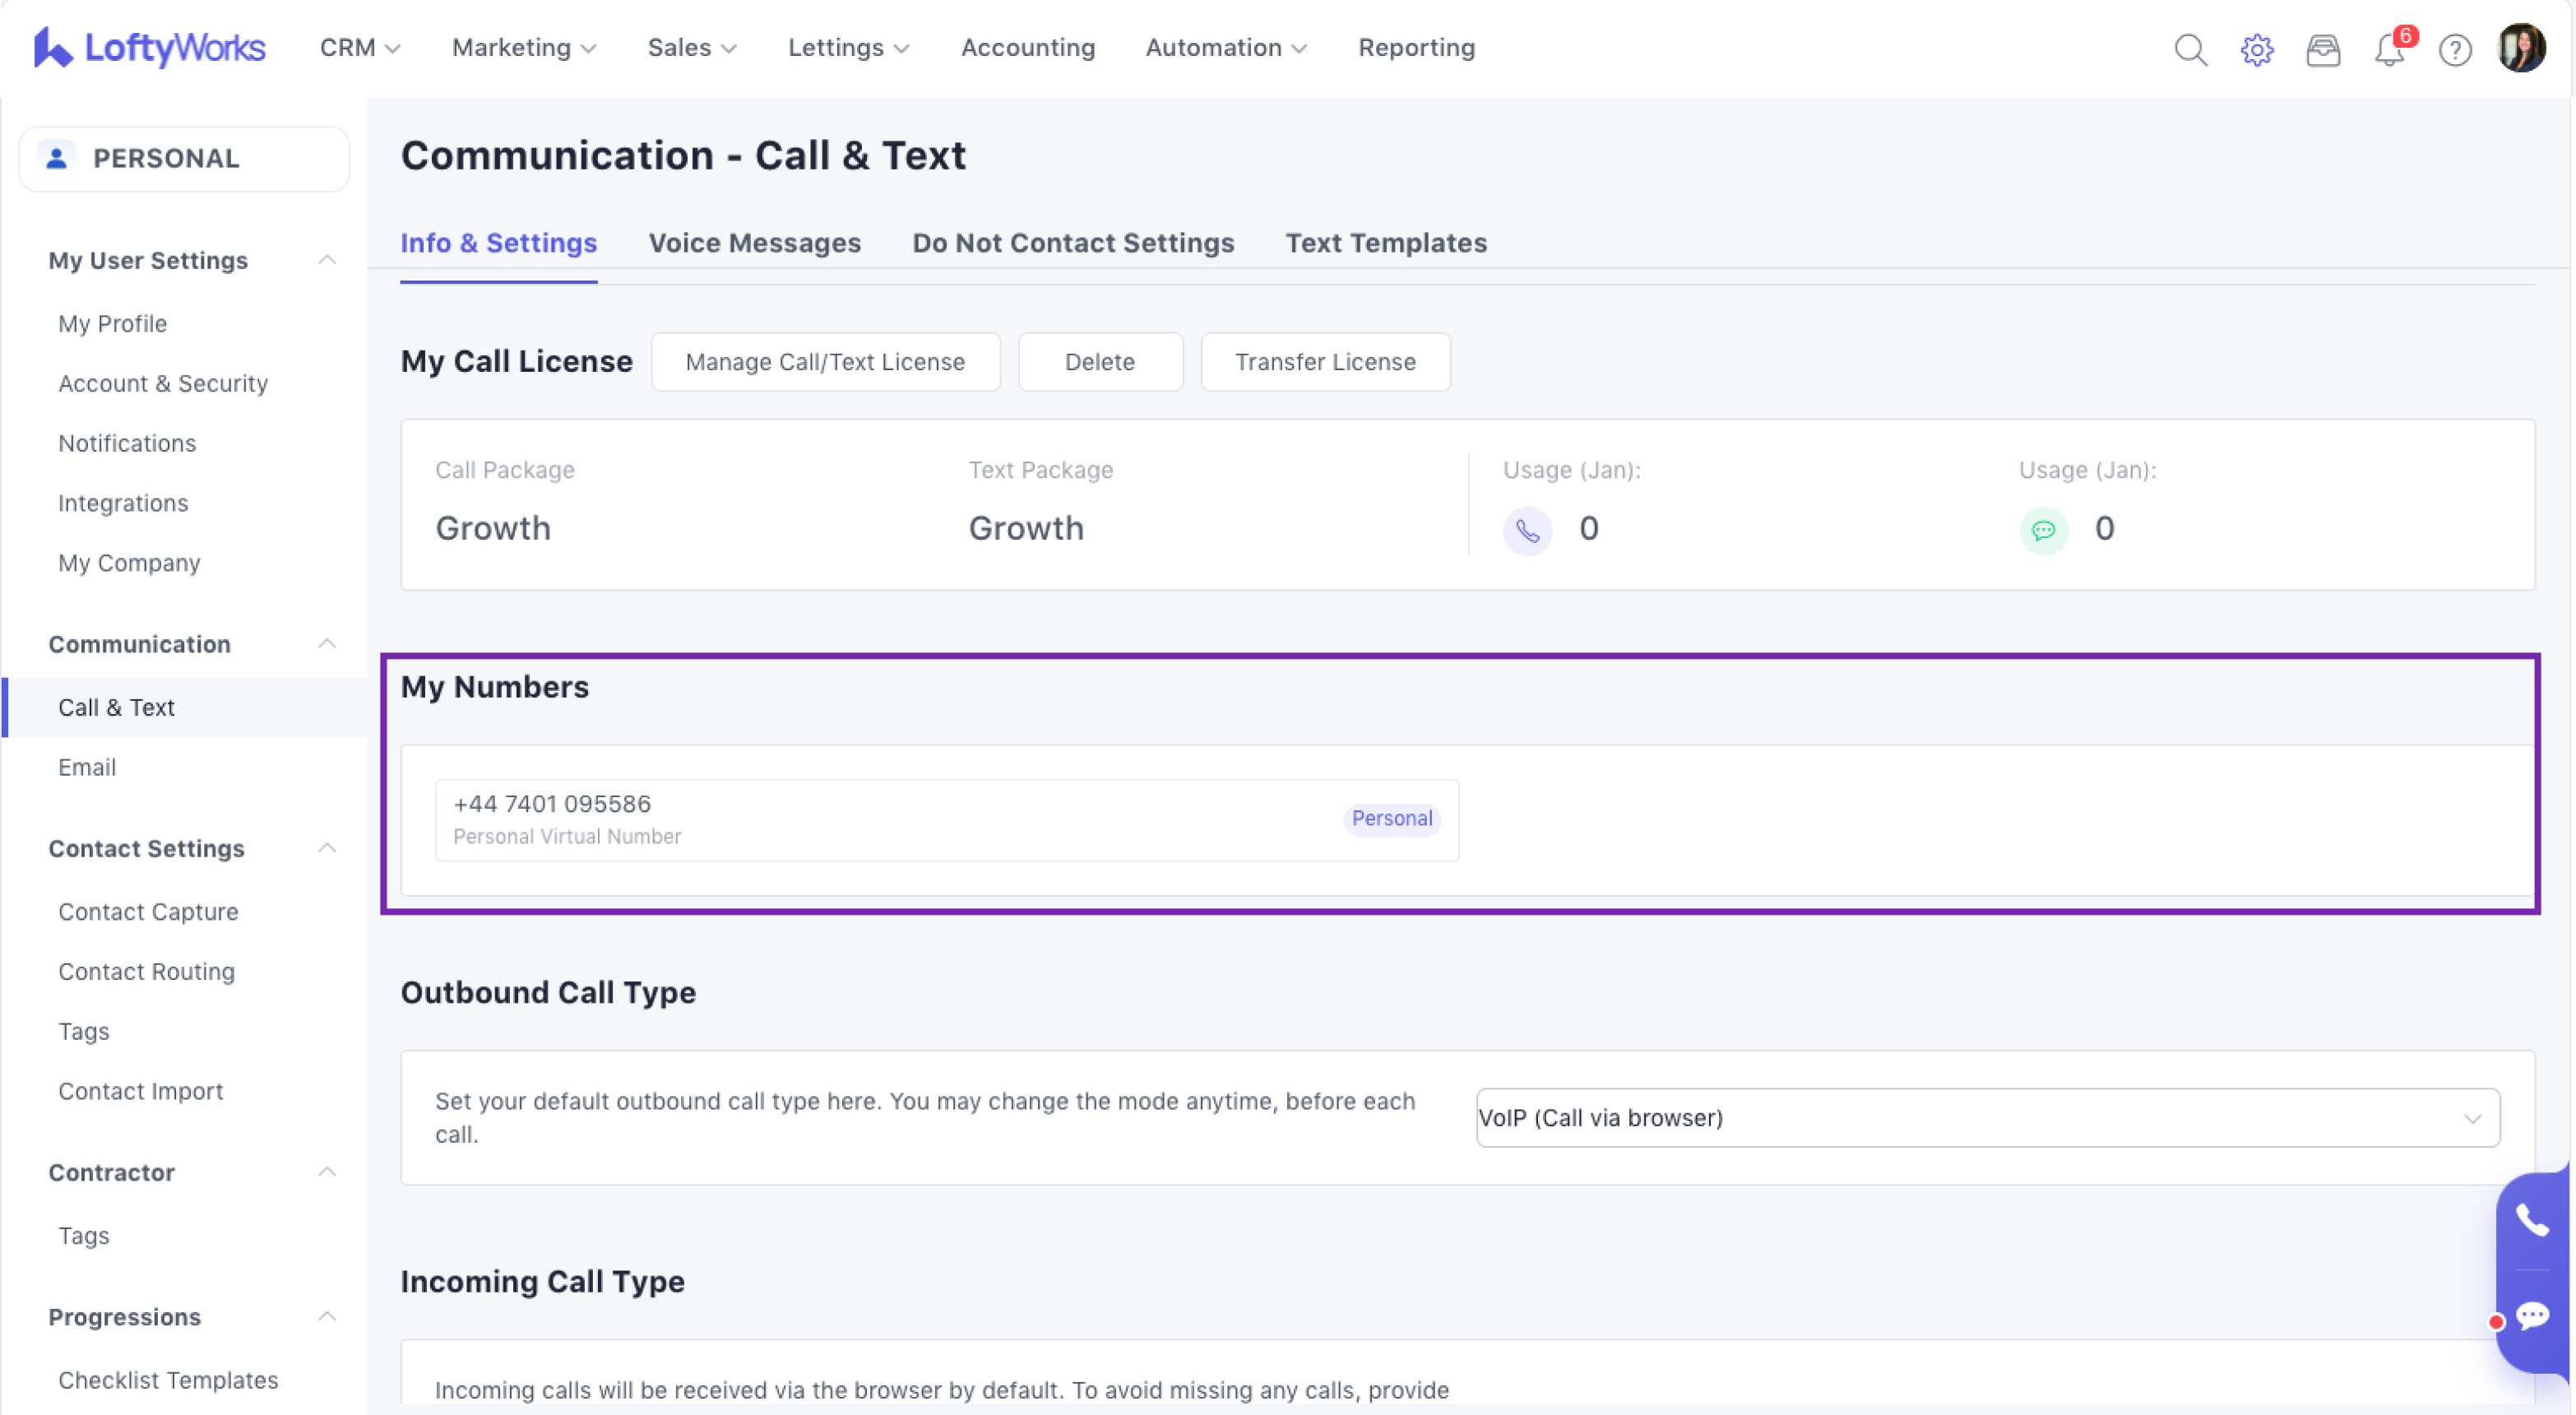Select the personal virtual number row

click(945, 819)
